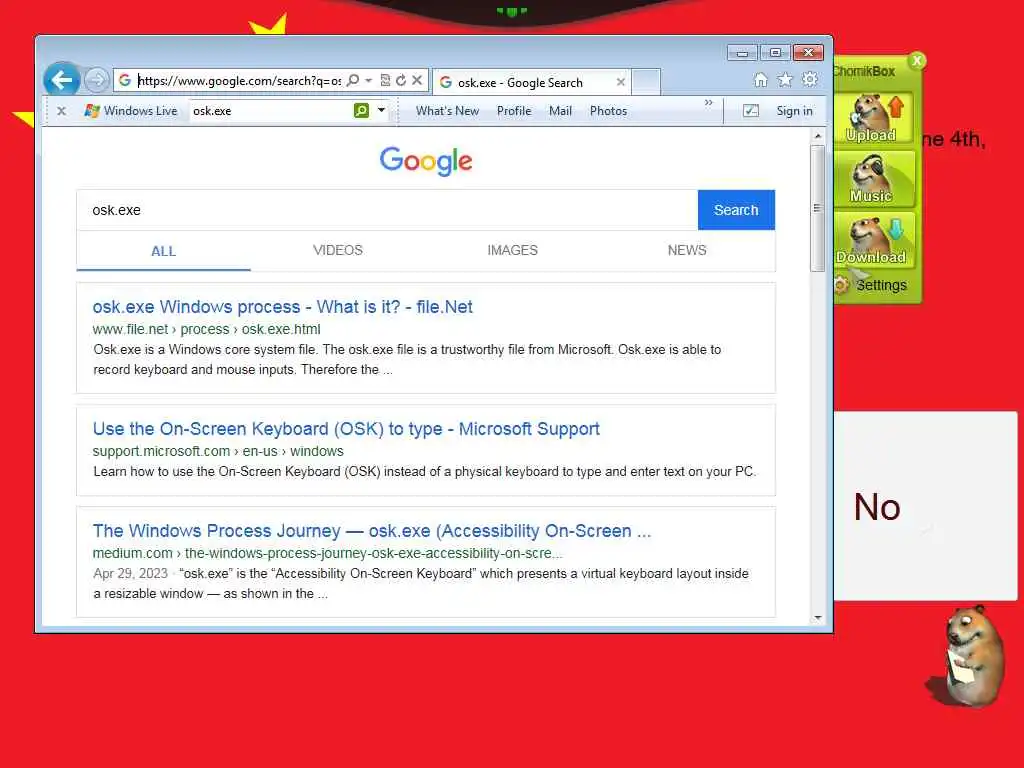Close the osk.exe Google Search tab
This screenshot has width=1024, height=768.
[x=620, y=82]
